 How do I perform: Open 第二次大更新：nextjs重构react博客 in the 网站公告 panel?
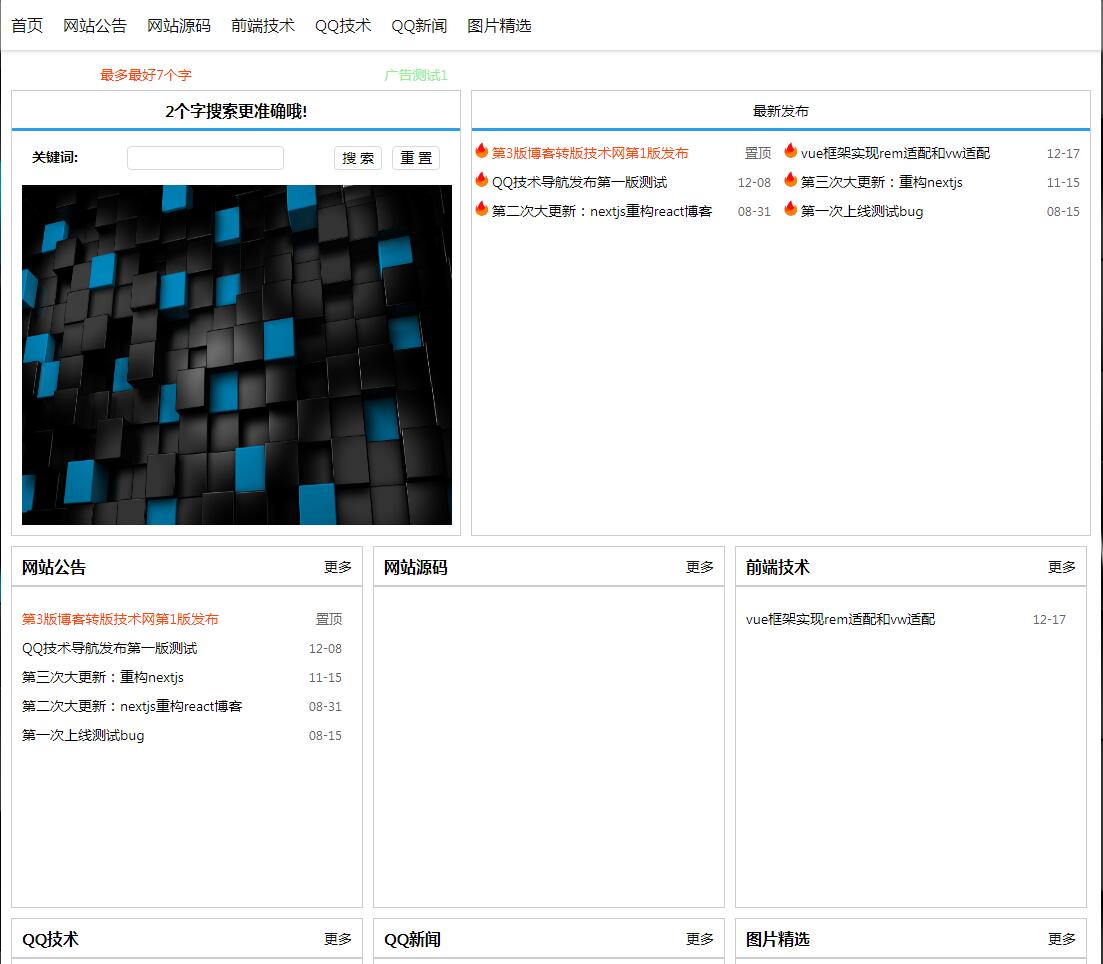pos(132,706)
